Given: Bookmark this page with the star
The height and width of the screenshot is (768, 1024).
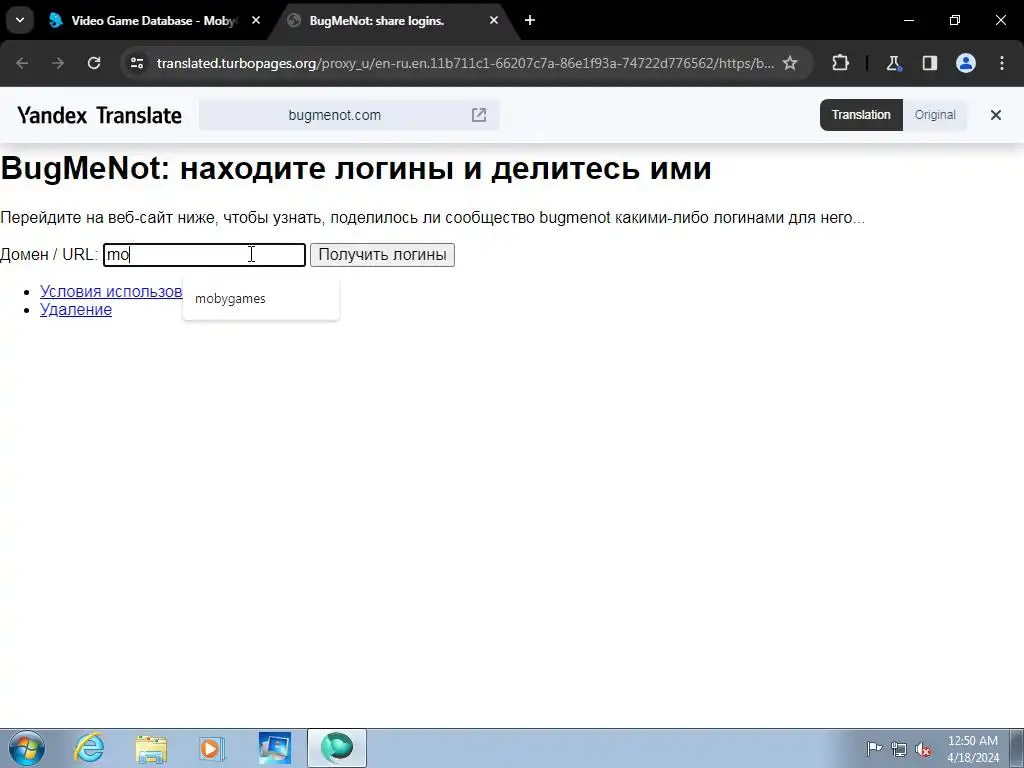Looking at the screenshot, I should pos(790,63).
